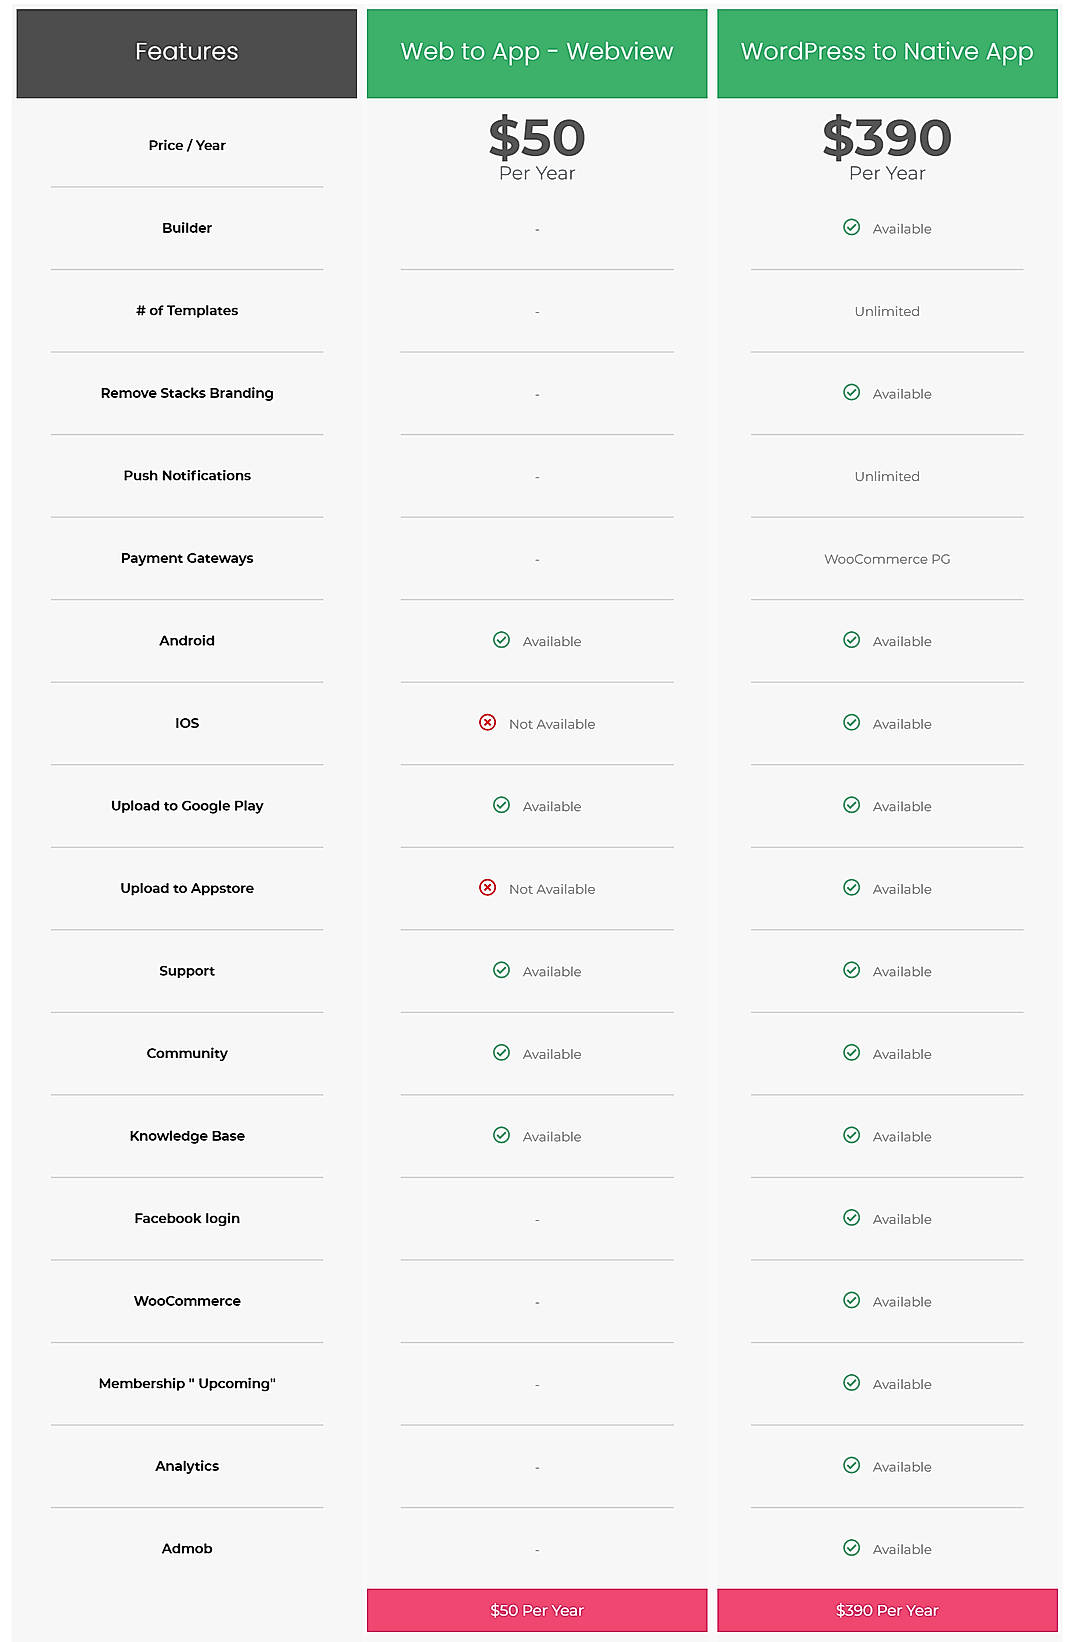Click the Web to App - Webview column header
The width and height of the screenshot is (1070, 1642).
pyautogui.click(x=536, y=51)
